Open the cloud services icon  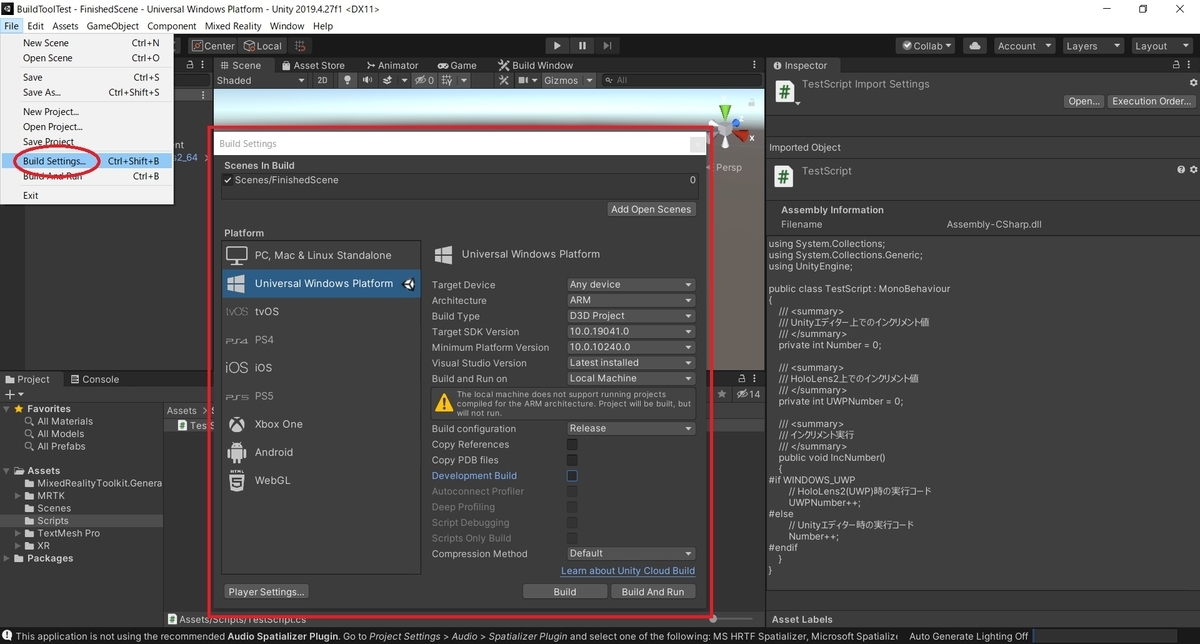(976, 46)
